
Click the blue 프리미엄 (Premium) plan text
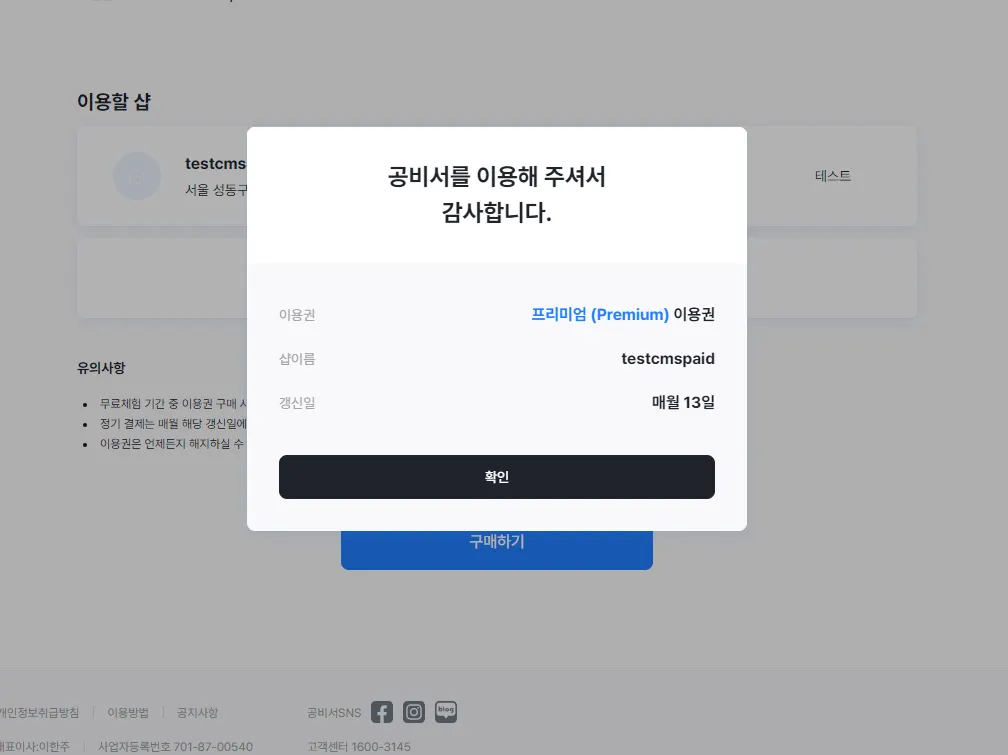tap(600, 314)
